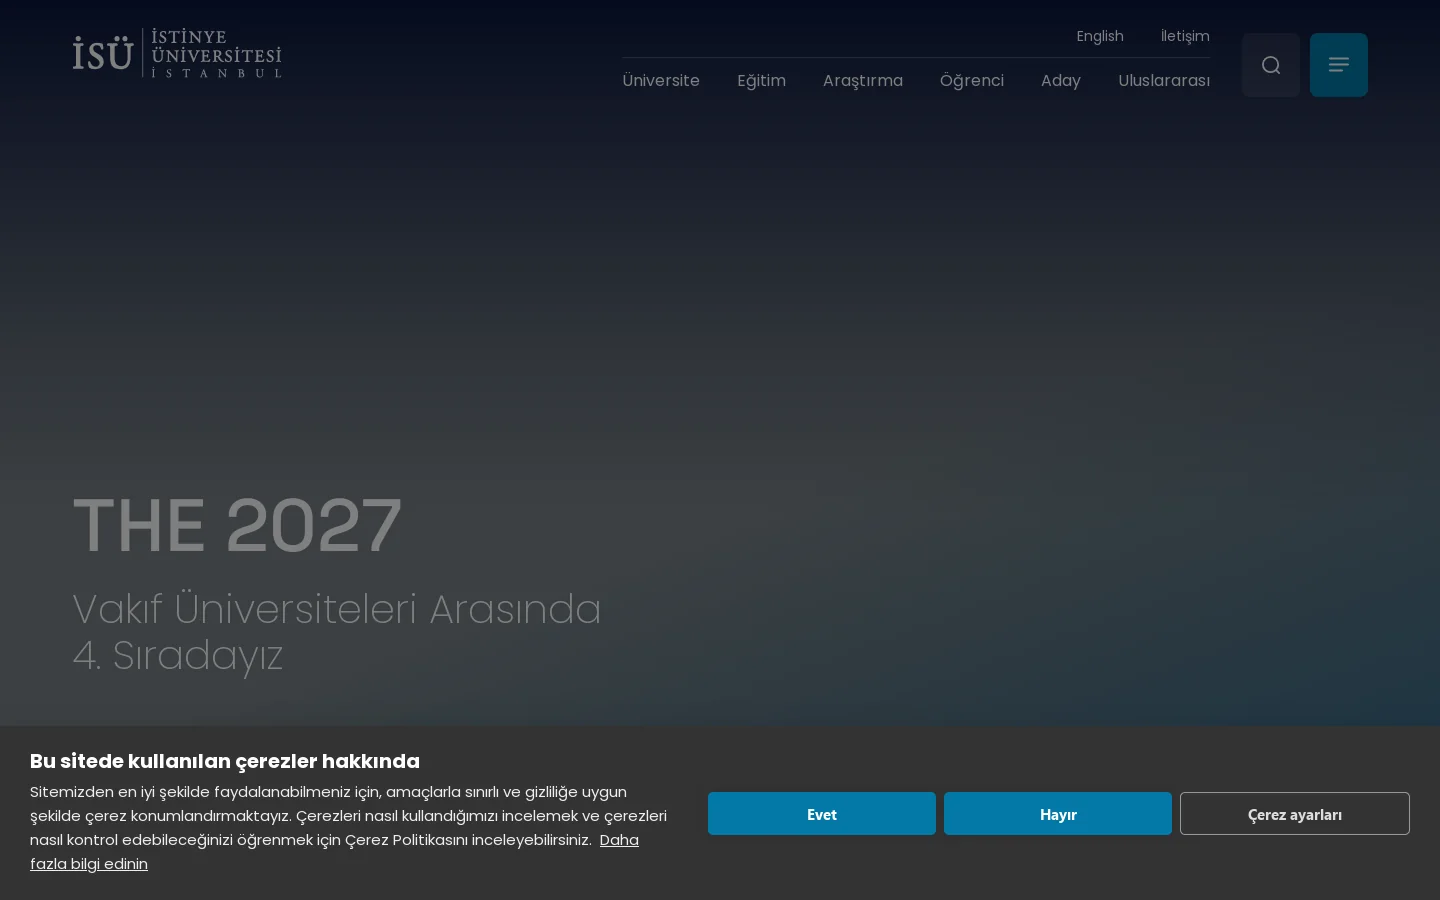Open the İletişim contact link

point(1185,36)
